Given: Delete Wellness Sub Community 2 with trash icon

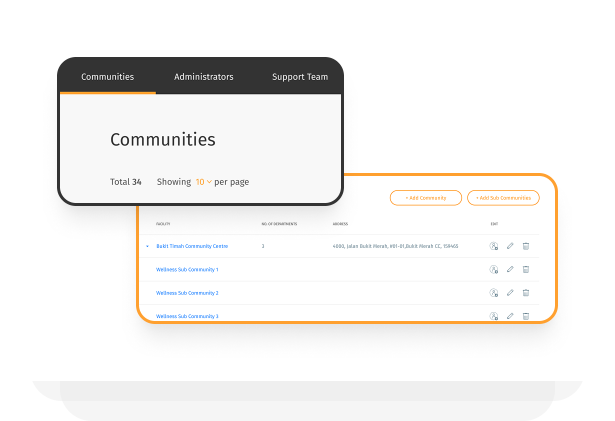Looking at the screenshot, I should pyautogui.click(x=526, y=293).
